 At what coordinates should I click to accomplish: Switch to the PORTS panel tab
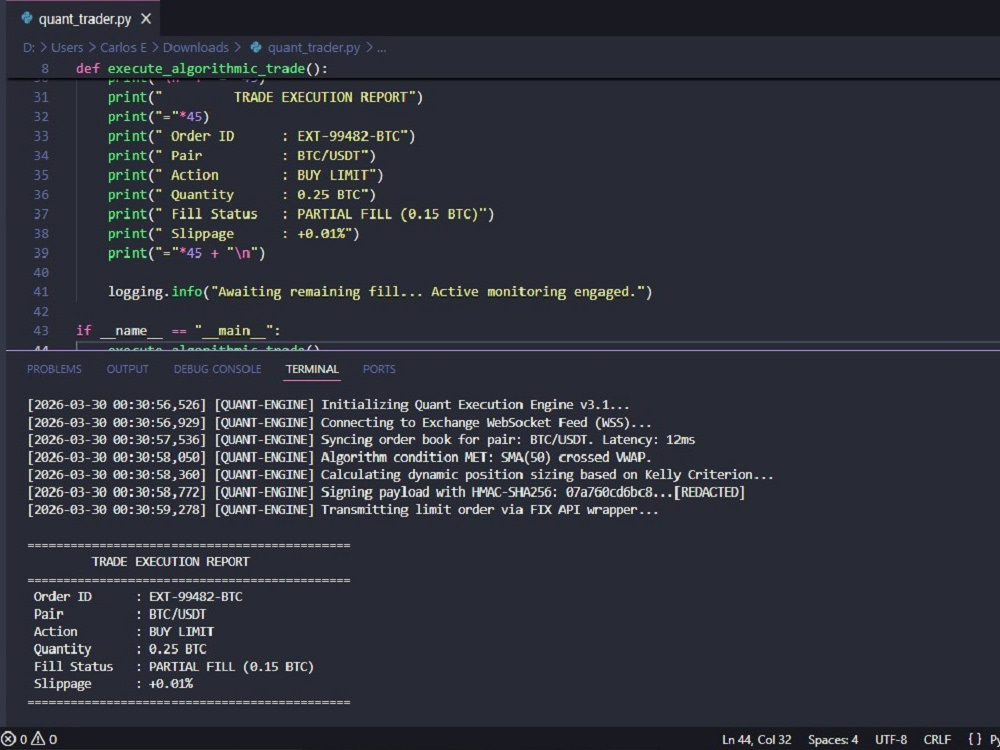pos(379,369)
